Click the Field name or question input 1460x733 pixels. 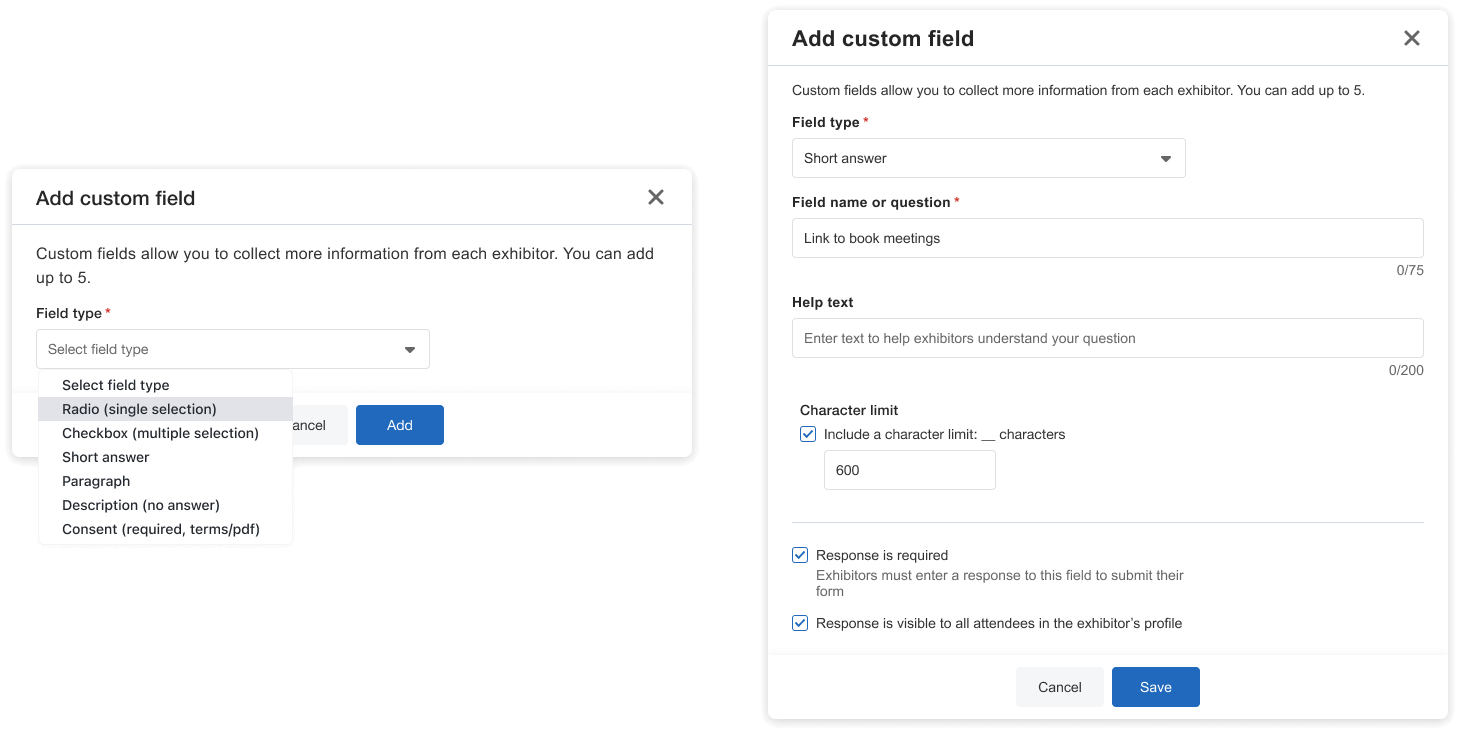1107,238
